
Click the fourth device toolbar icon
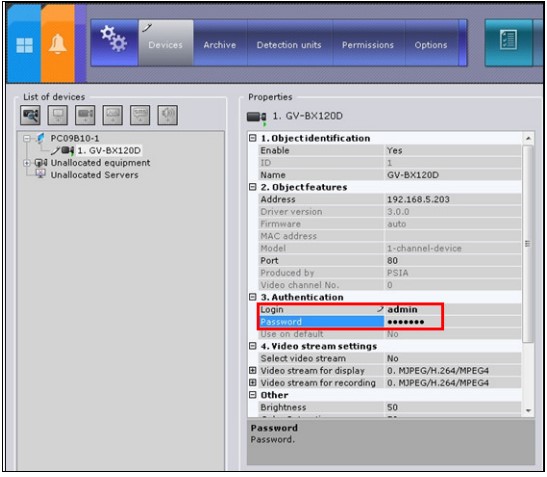pos(113,115)
